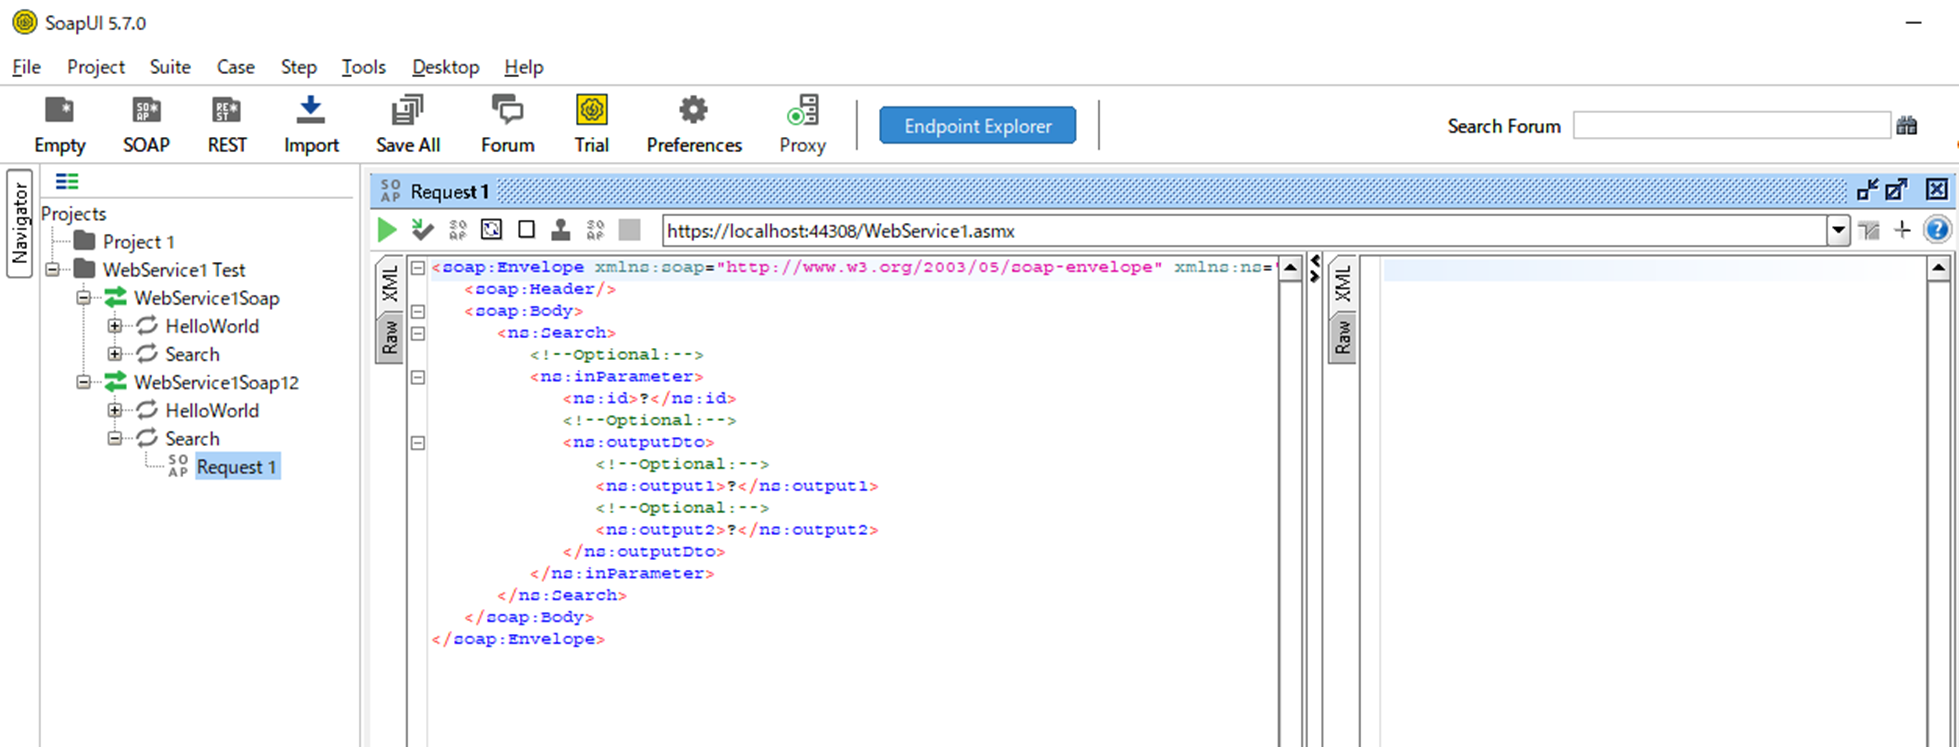Click inside the Search Forum input field
The height and width of the screenshot is (747, 1959).
coord(1731,125)
